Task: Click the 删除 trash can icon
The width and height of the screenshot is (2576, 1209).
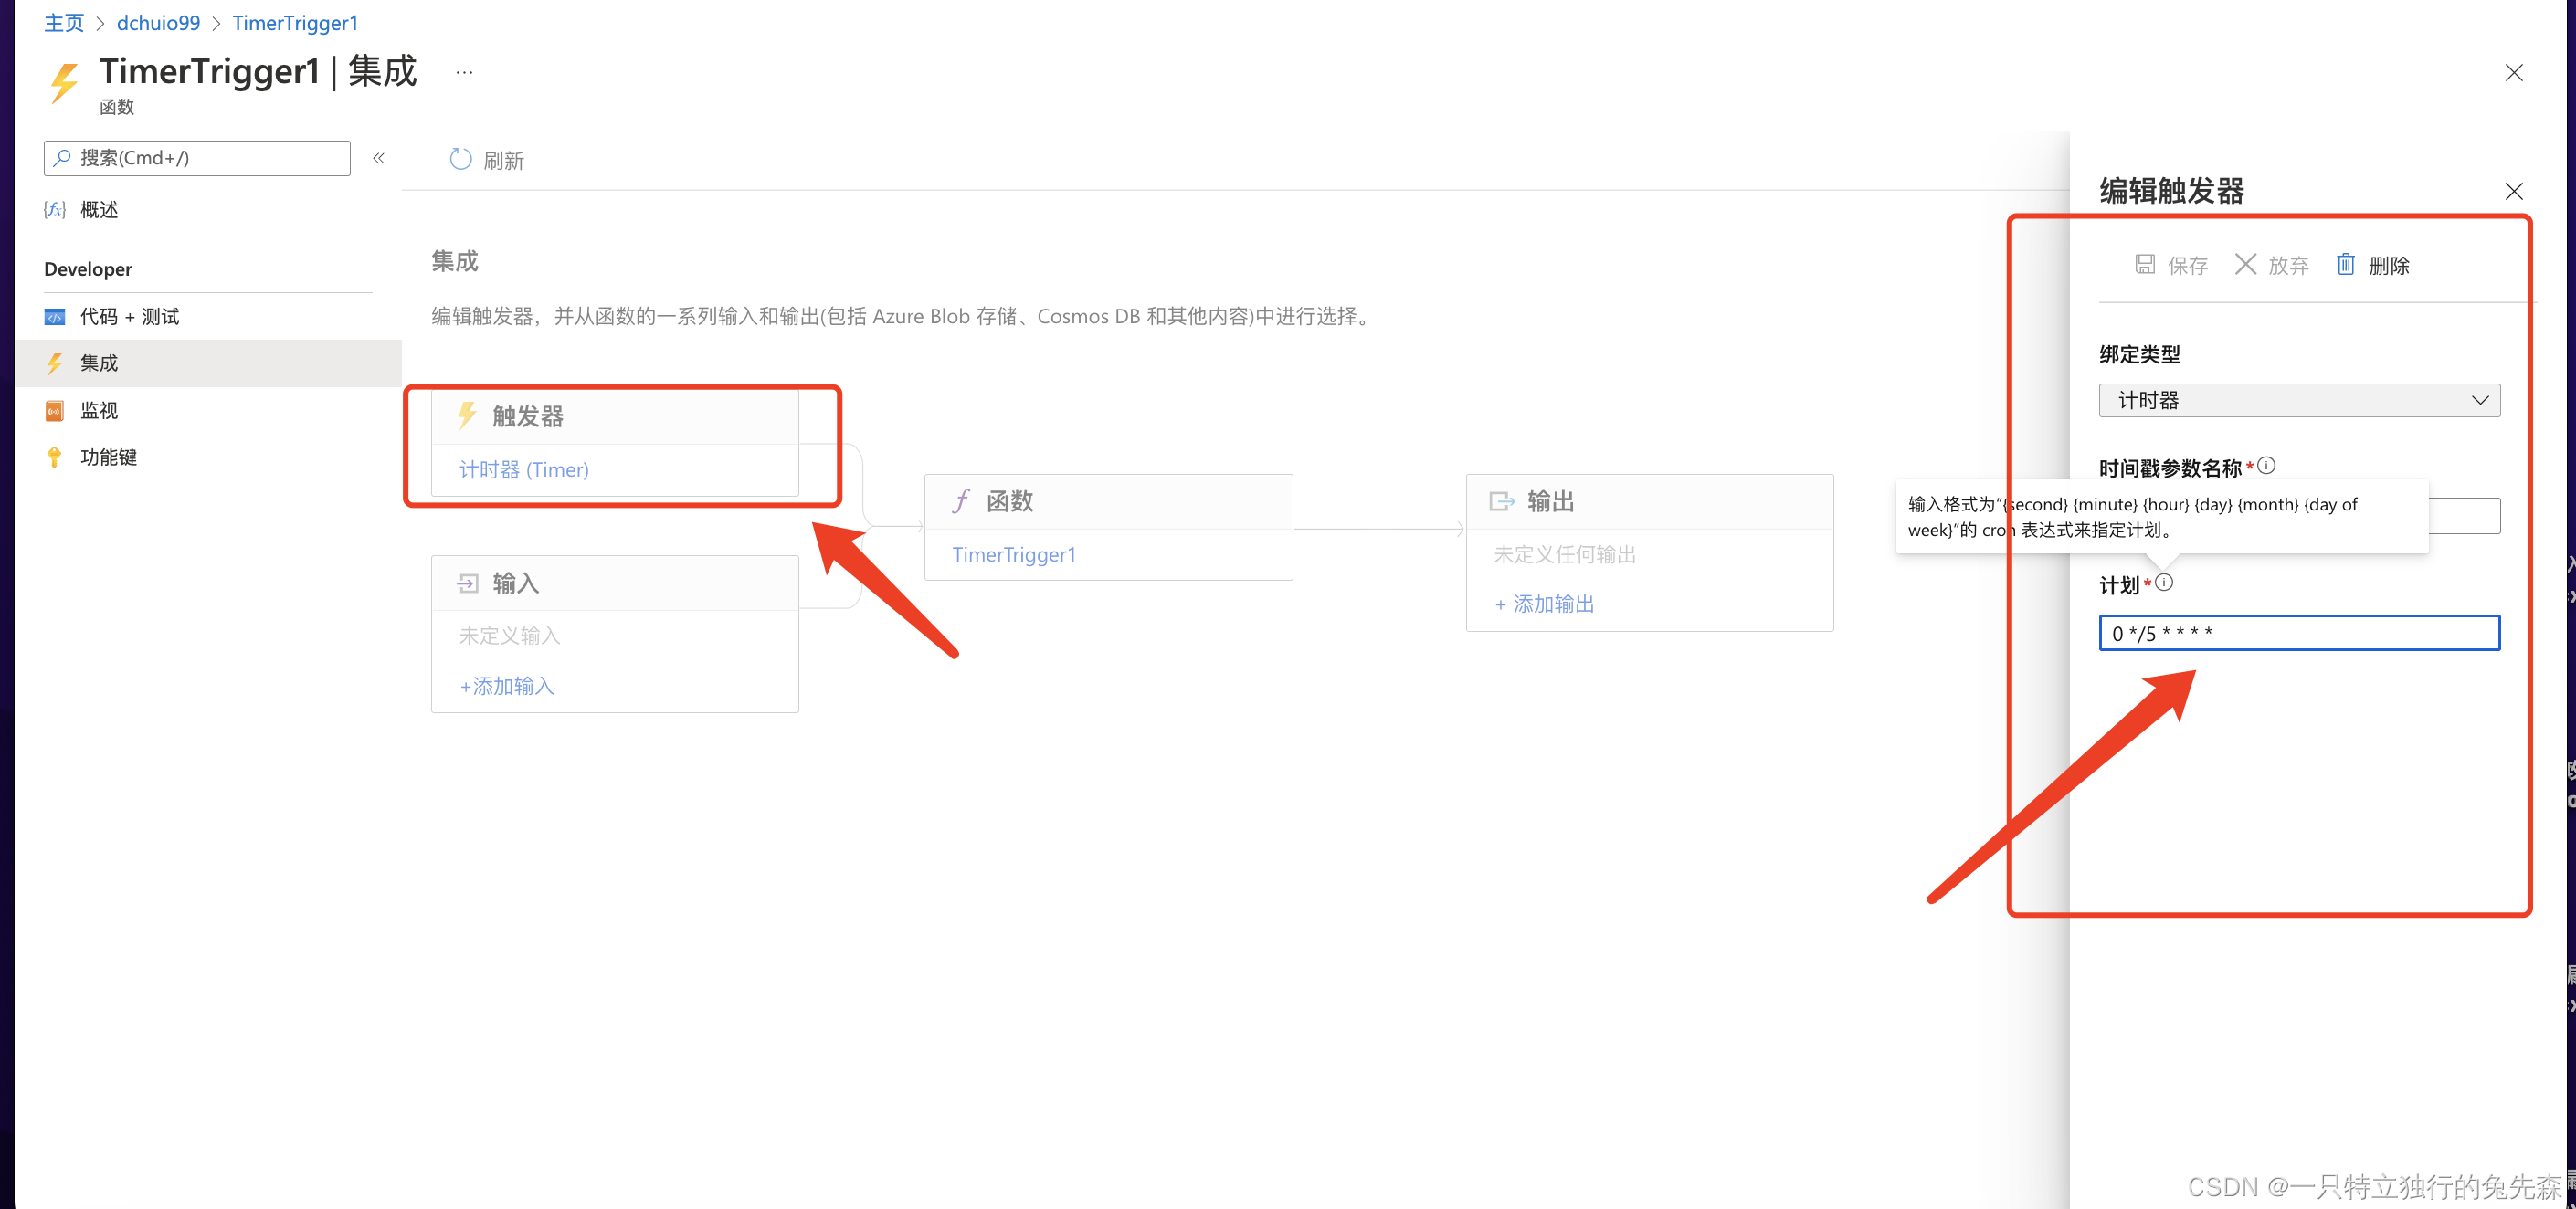Action: click(2346, 264)
